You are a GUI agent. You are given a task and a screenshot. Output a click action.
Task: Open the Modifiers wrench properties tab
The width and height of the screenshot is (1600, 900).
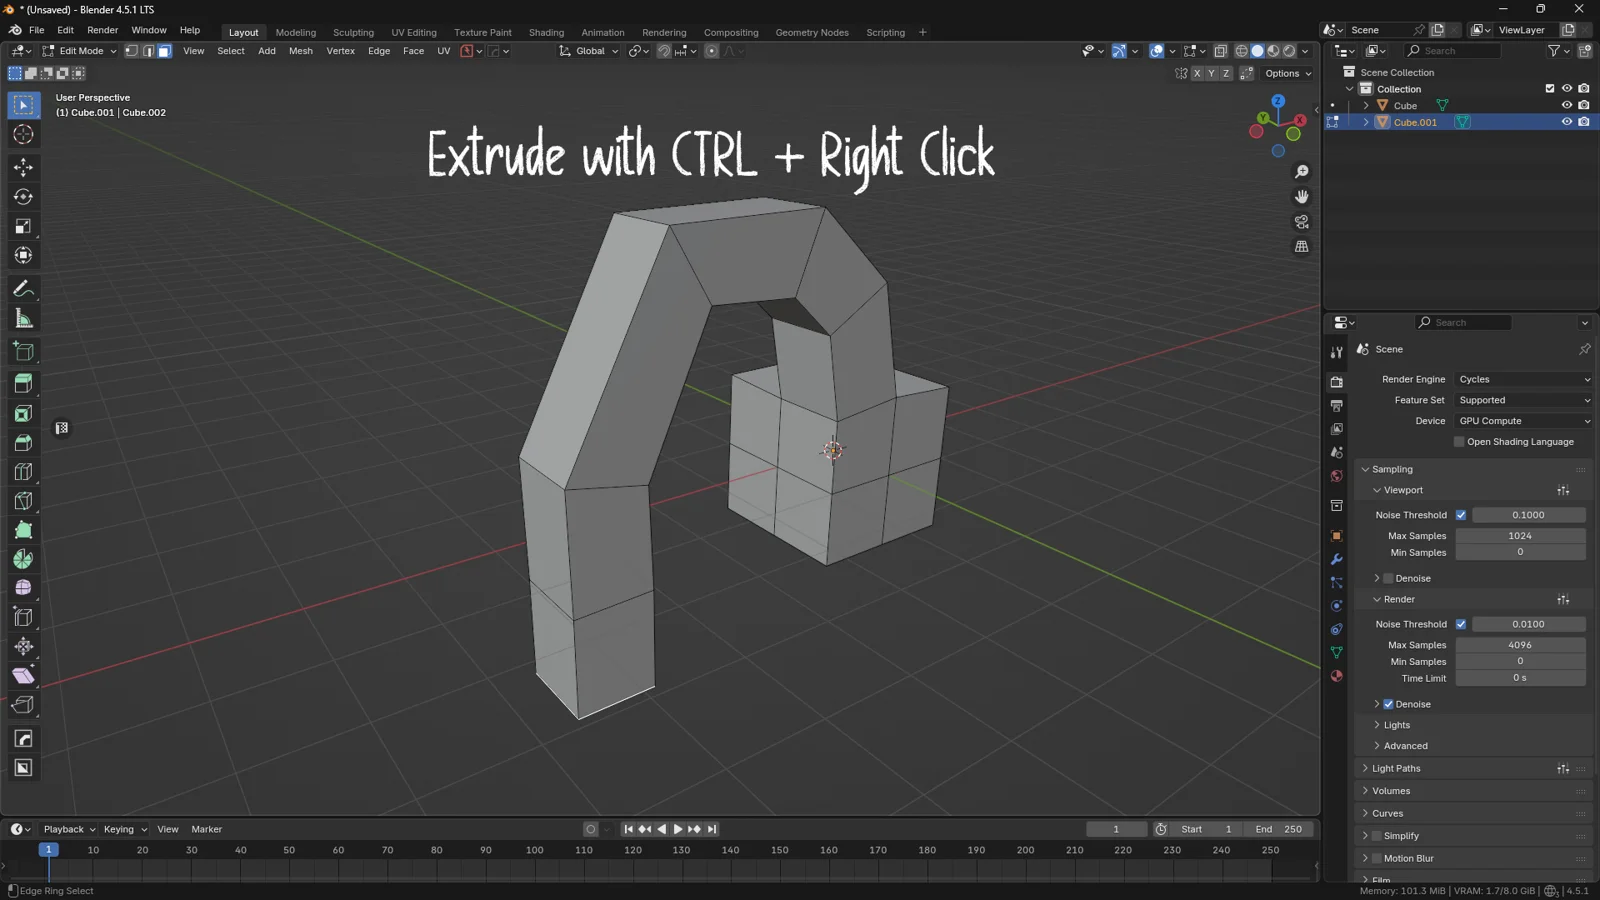point(1336,560)
